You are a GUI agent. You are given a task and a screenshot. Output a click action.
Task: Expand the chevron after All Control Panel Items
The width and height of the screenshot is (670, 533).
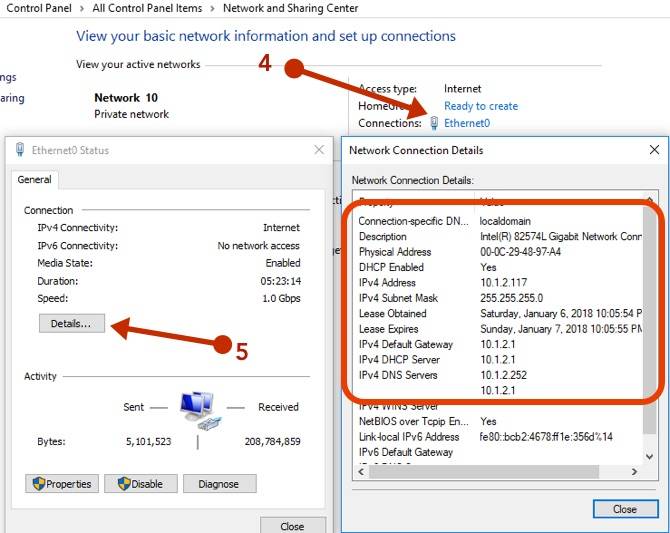212,8
